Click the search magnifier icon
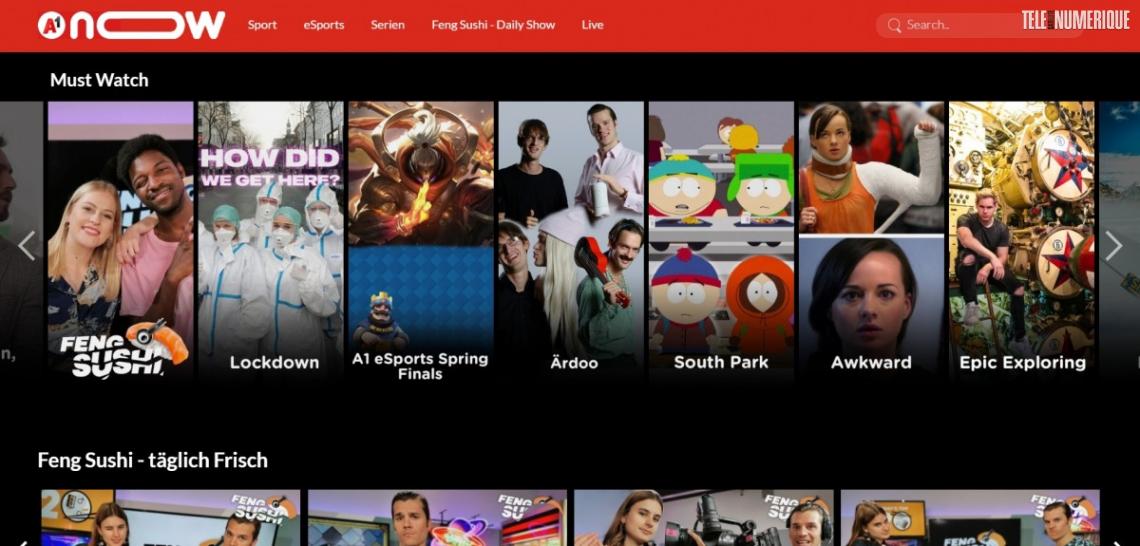The width and height of the screenshot is (1140, 546). pos(894,25)
